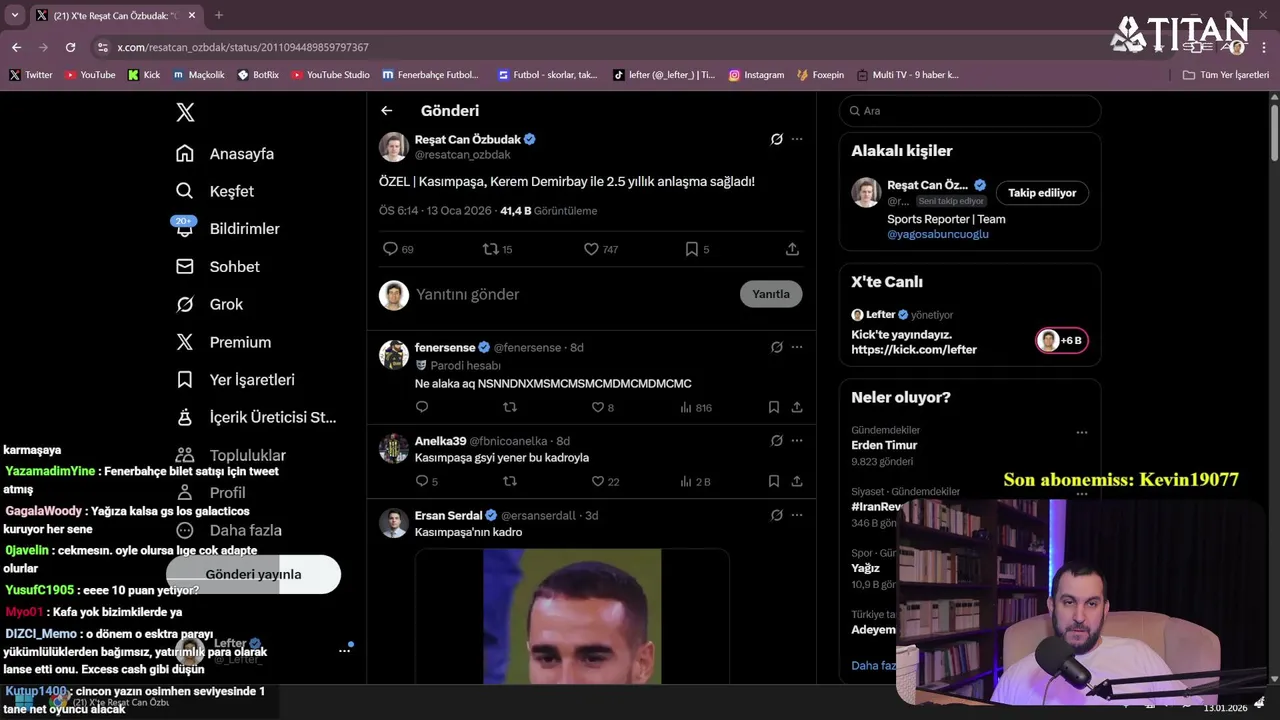Open Reşat Can Özbudak profile name in post
The height and width of the screenshot is (720, 1280).
(469, 139)
